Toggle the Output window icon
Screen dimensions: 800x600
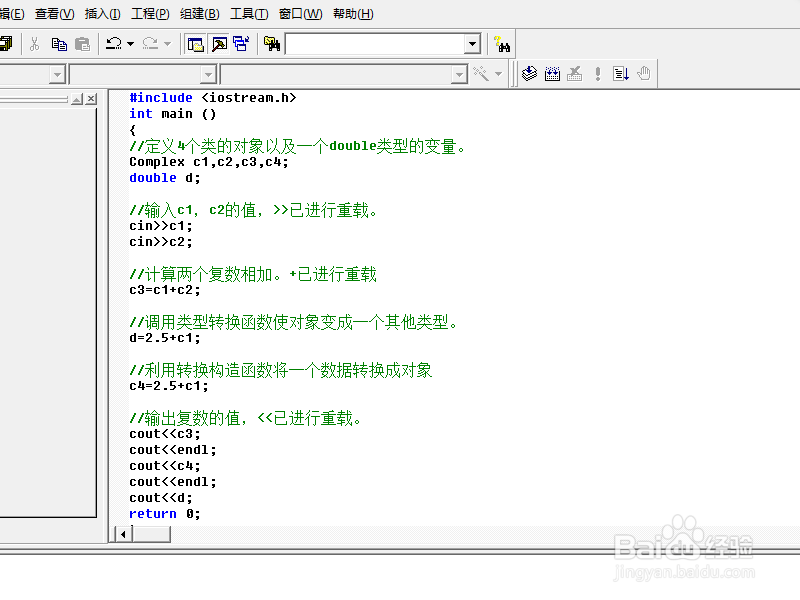click(x=219, y=44)
